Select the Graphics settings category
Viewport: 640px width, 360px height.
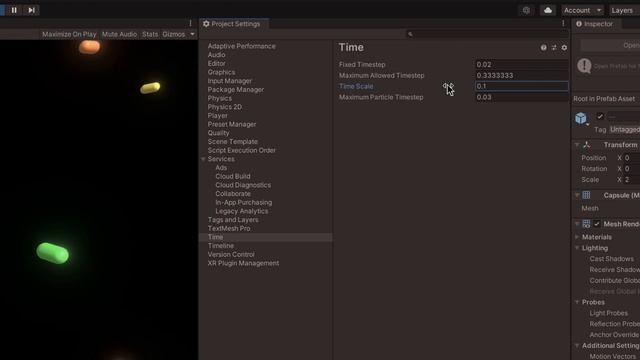(x=221, y=72)
